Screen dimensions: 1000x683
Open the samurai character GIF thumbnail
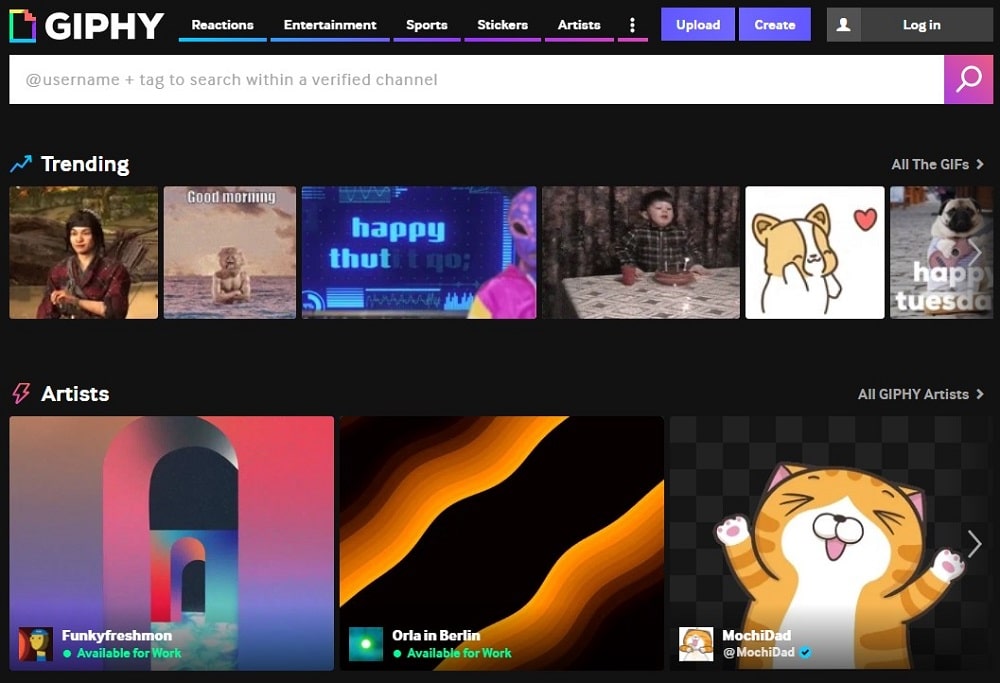[x=84, y=253]
